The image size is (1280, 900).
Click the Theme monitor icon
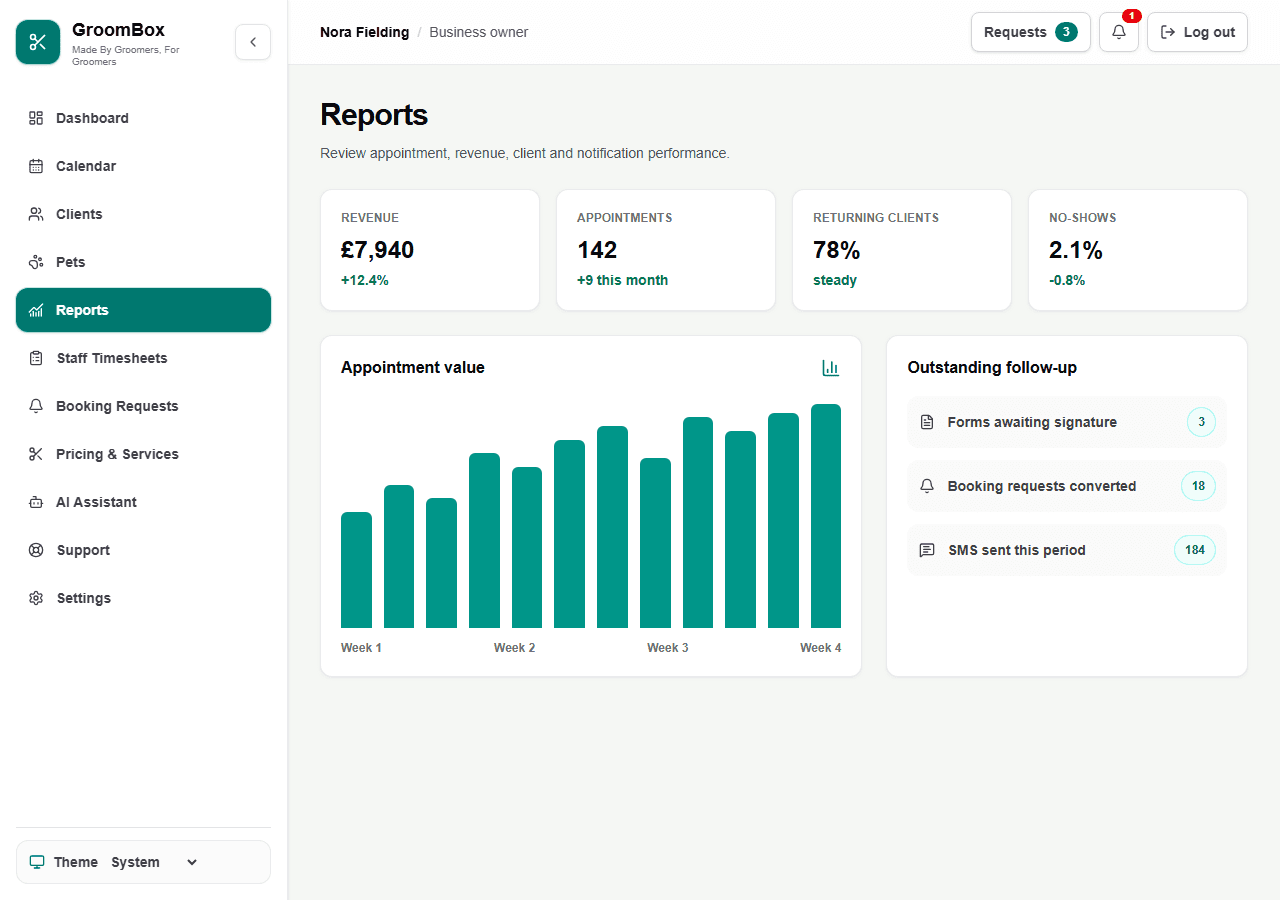[x=37, y=862]
